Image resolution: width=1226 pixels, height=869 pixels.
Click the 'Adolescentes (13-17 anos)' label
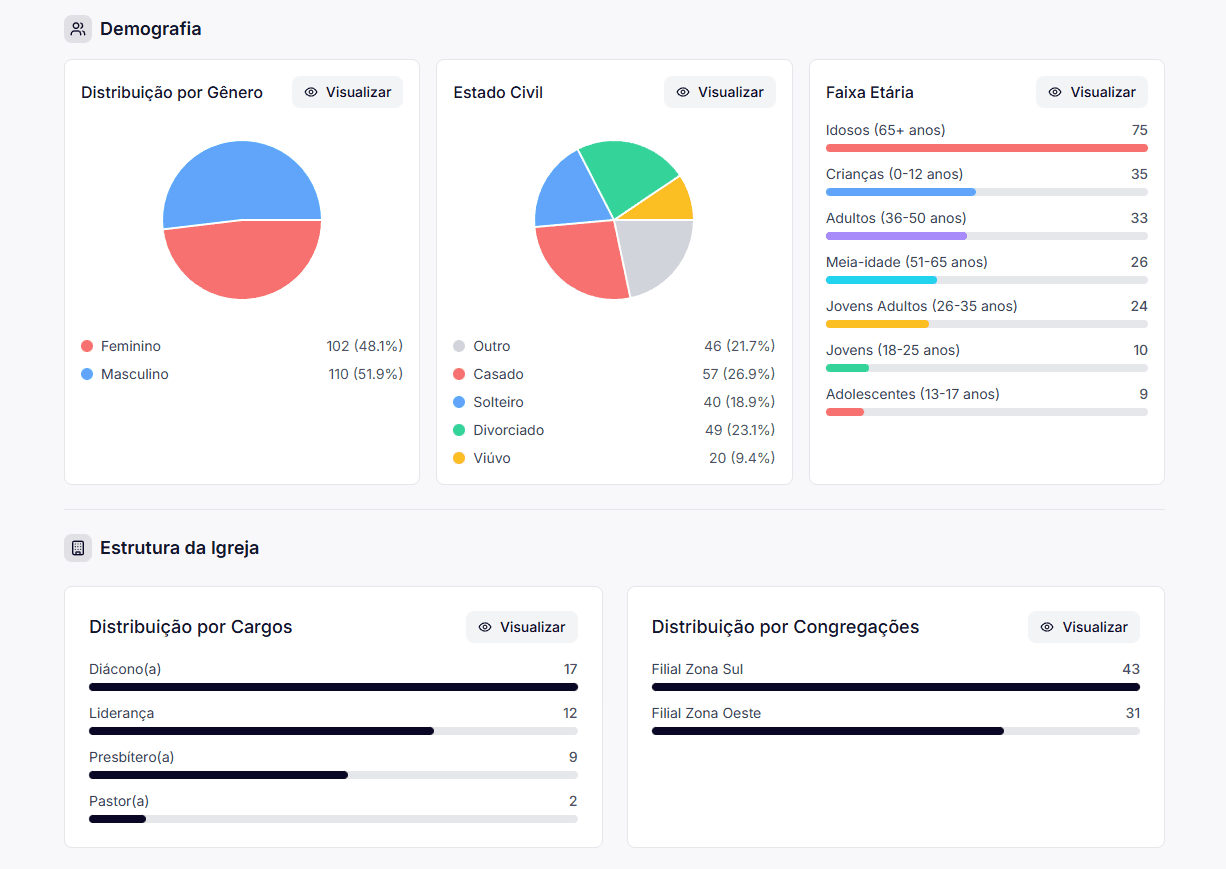[913, 394]
